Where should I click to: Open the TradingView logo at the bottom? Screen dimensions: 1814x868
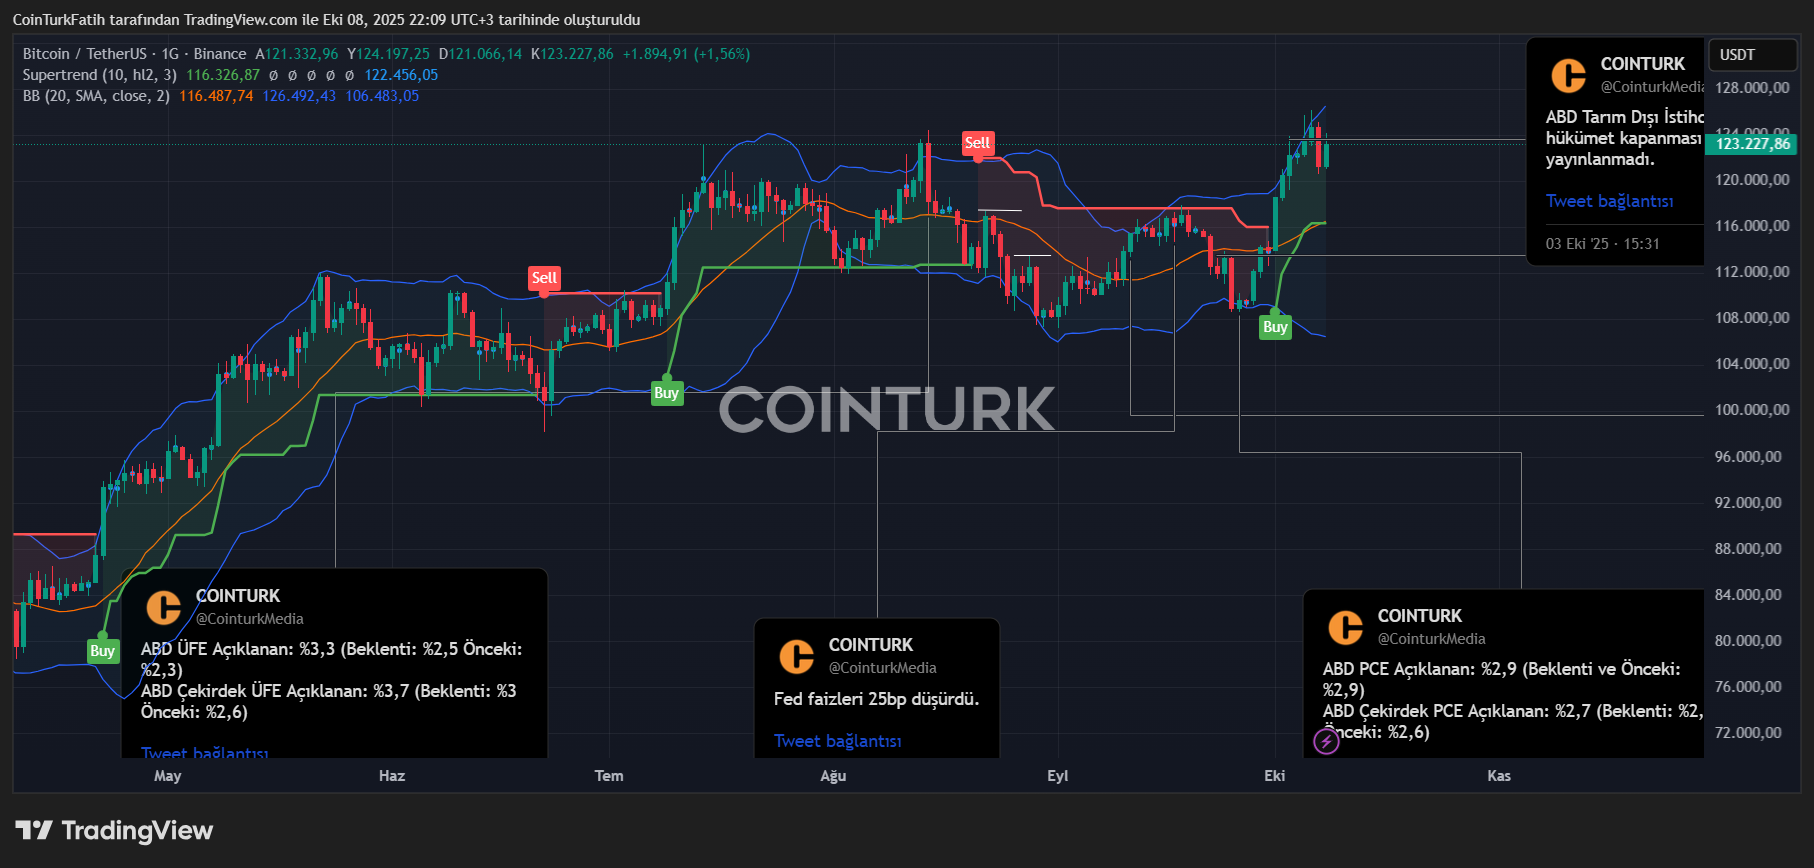pyautogui.click(x=115, y=830)
